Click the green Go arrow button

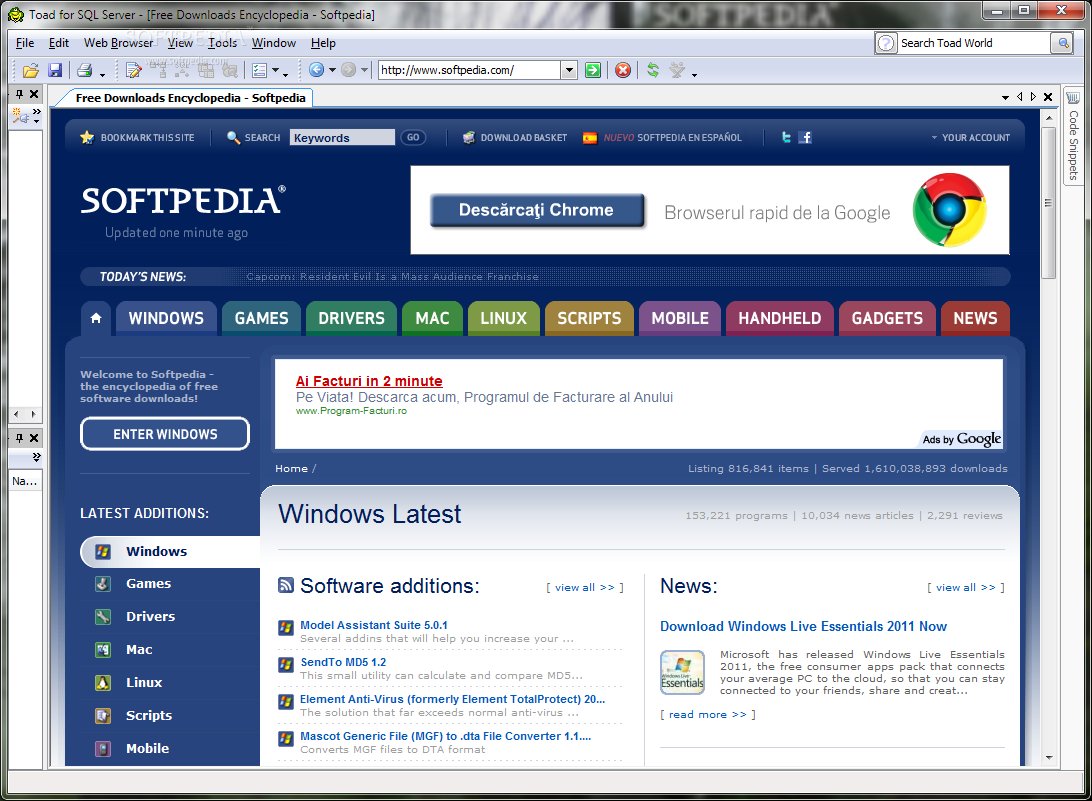coord(593,70)
